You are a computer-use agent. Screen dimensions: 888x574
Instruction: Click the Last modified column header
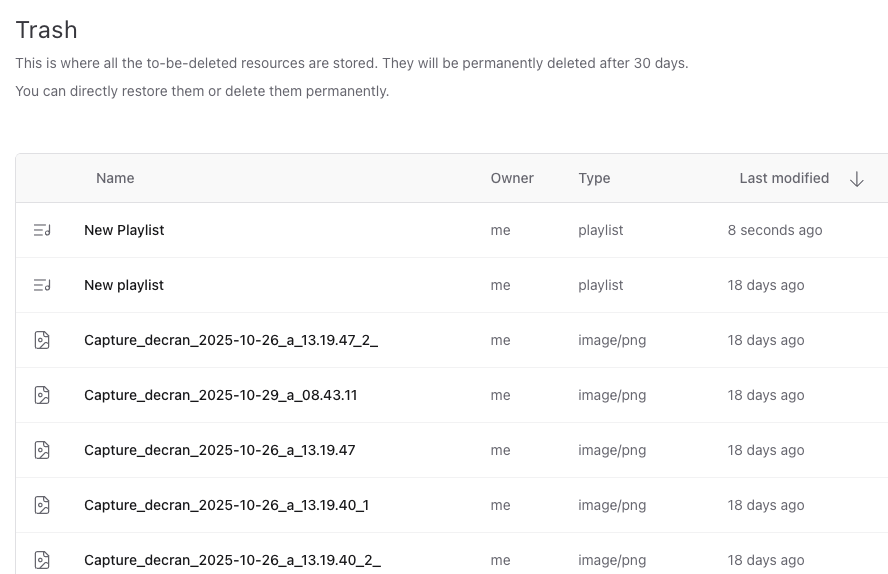[784, 178]
